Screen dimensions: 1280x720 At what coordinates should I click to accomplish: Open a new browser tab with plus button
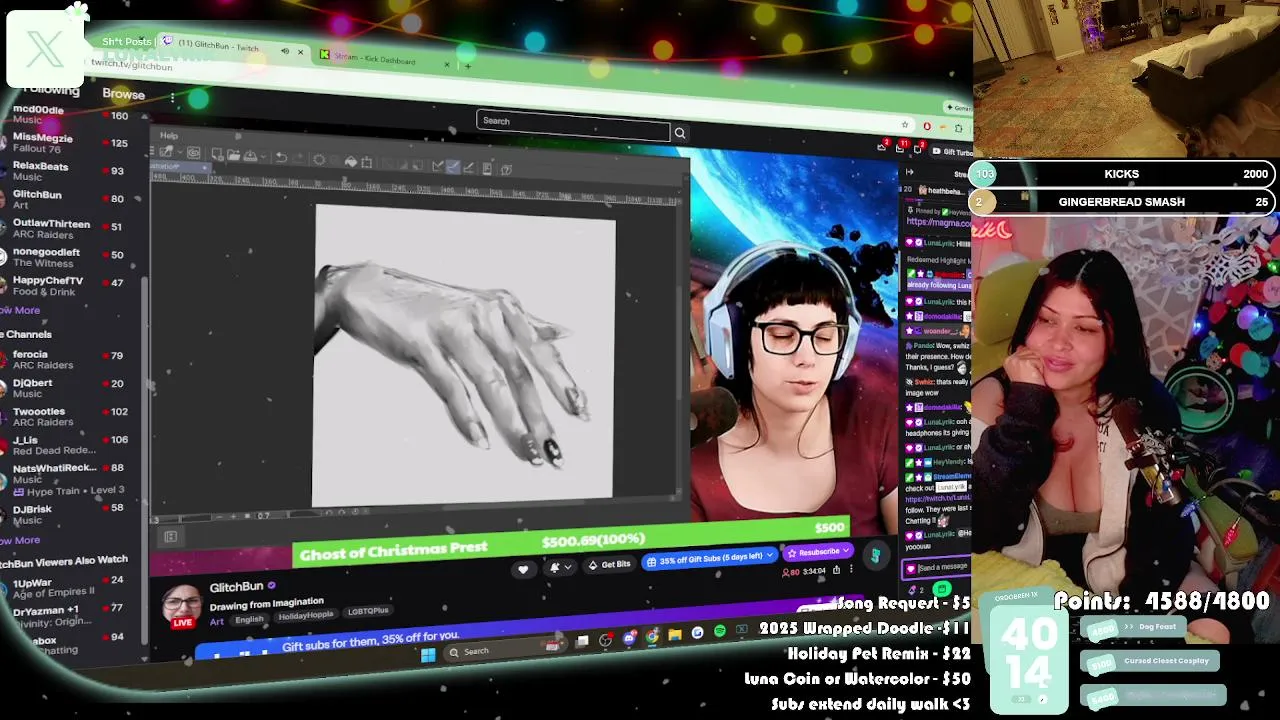(x=468, y=66)
